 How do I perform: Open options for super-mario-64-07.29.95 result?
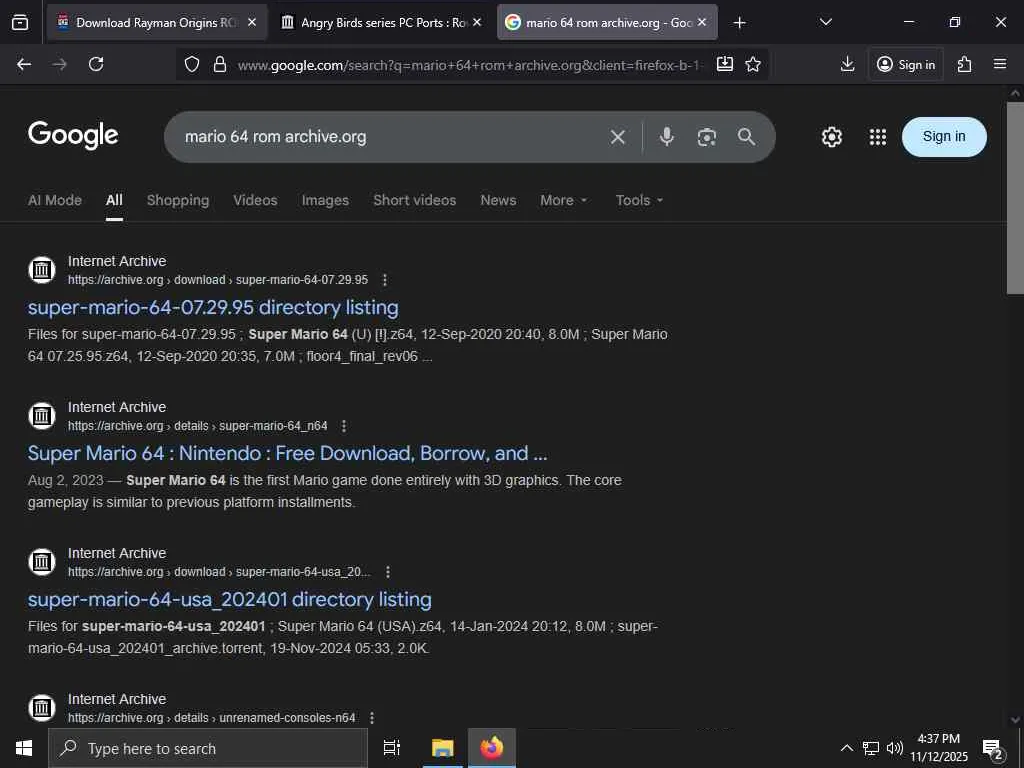click(385, 280)
